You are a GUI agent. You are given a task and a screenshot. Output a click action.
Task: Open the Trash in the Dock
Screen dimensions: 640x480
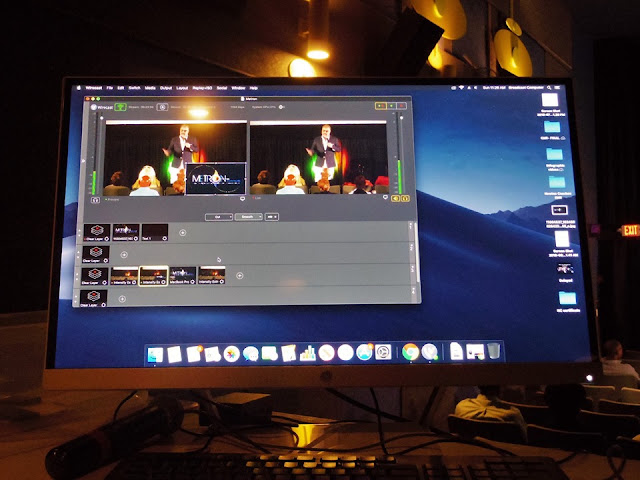click(x=493, y=351)
